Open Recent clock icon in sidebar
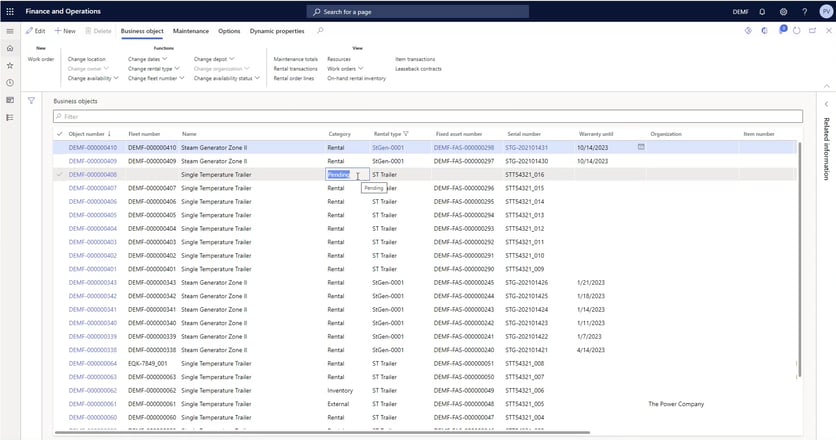The image size is (836, 440). coord(10,83)
